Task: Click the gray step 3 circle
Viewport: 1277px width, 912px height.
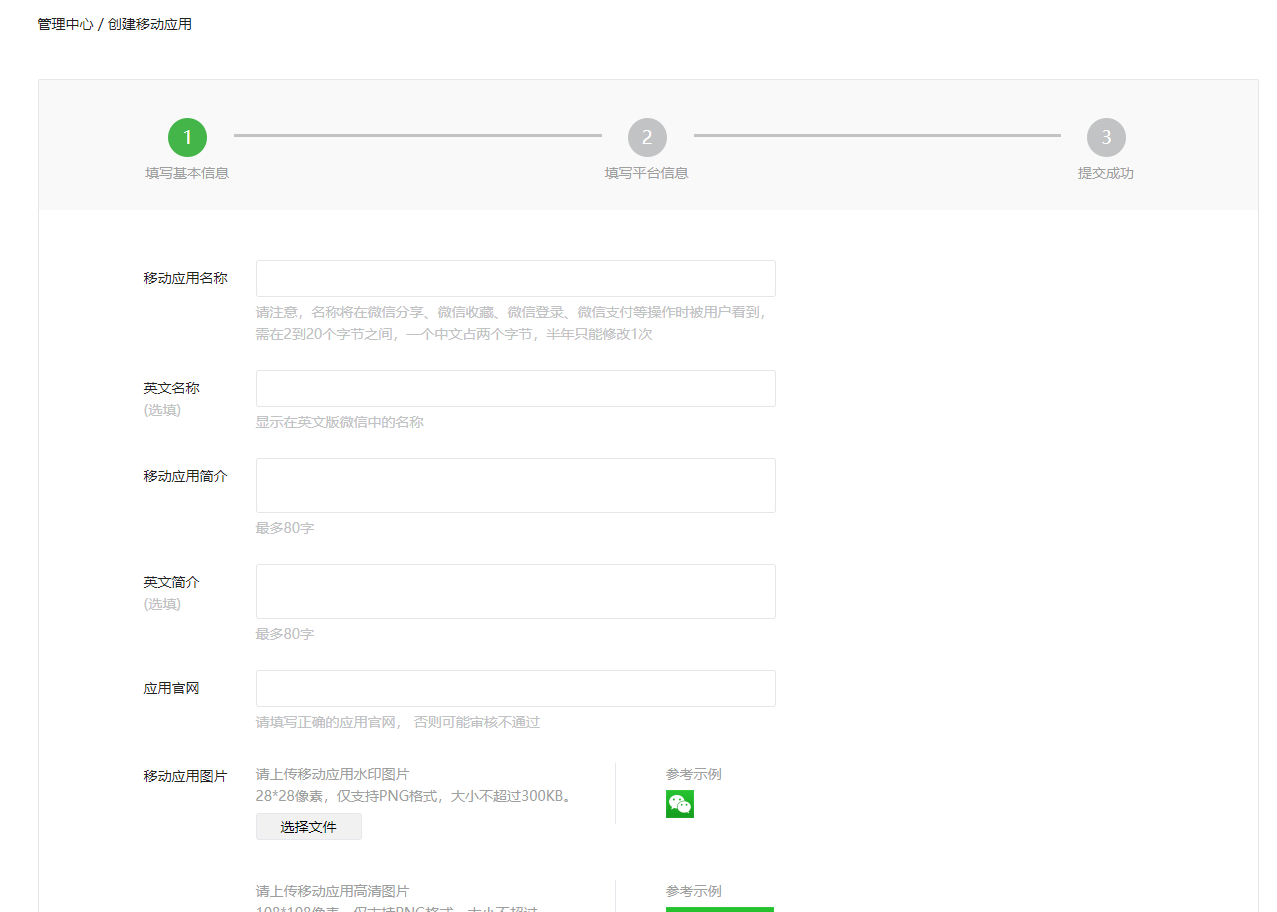Action: 1106,138
